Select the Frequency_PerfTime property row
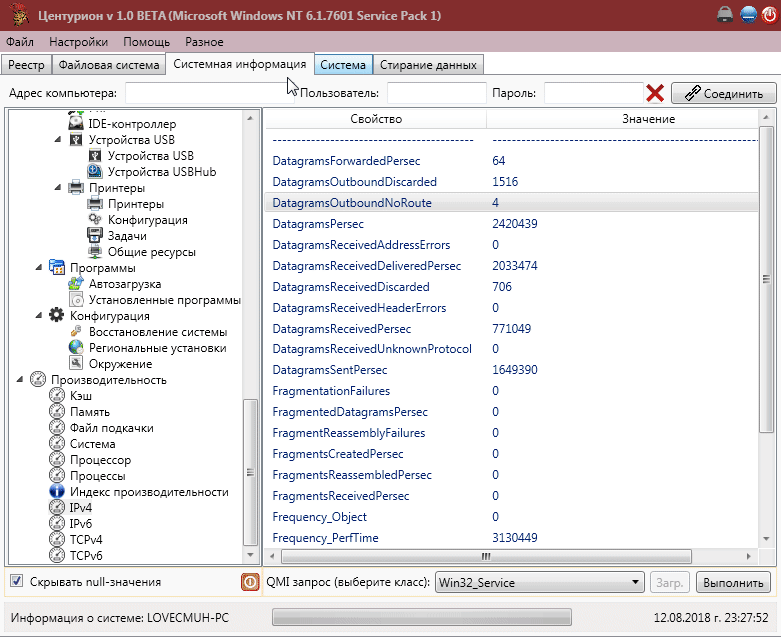Image resolution: width=781 pixels, height=637 pixels. pyautogui.click(x=512, y=538)
